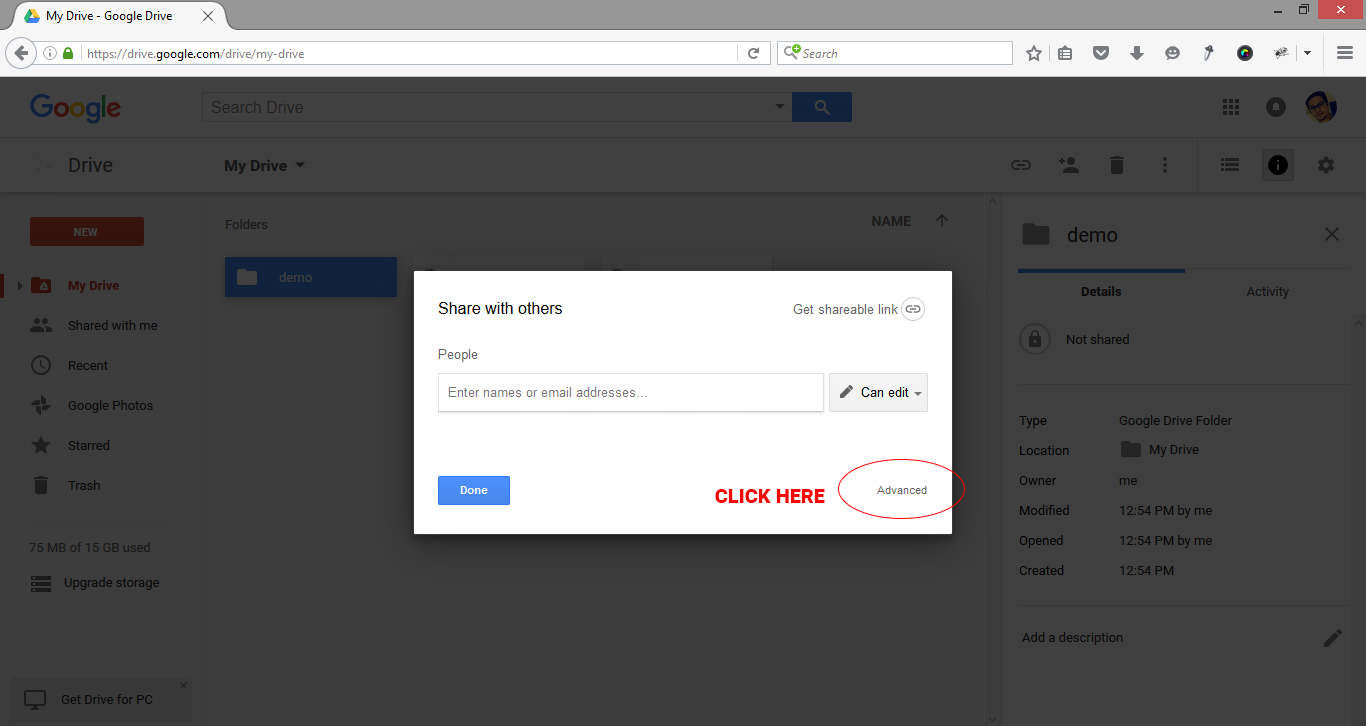
Task: Check notifications via the bell icon
Action: (x=1275, y=106)
